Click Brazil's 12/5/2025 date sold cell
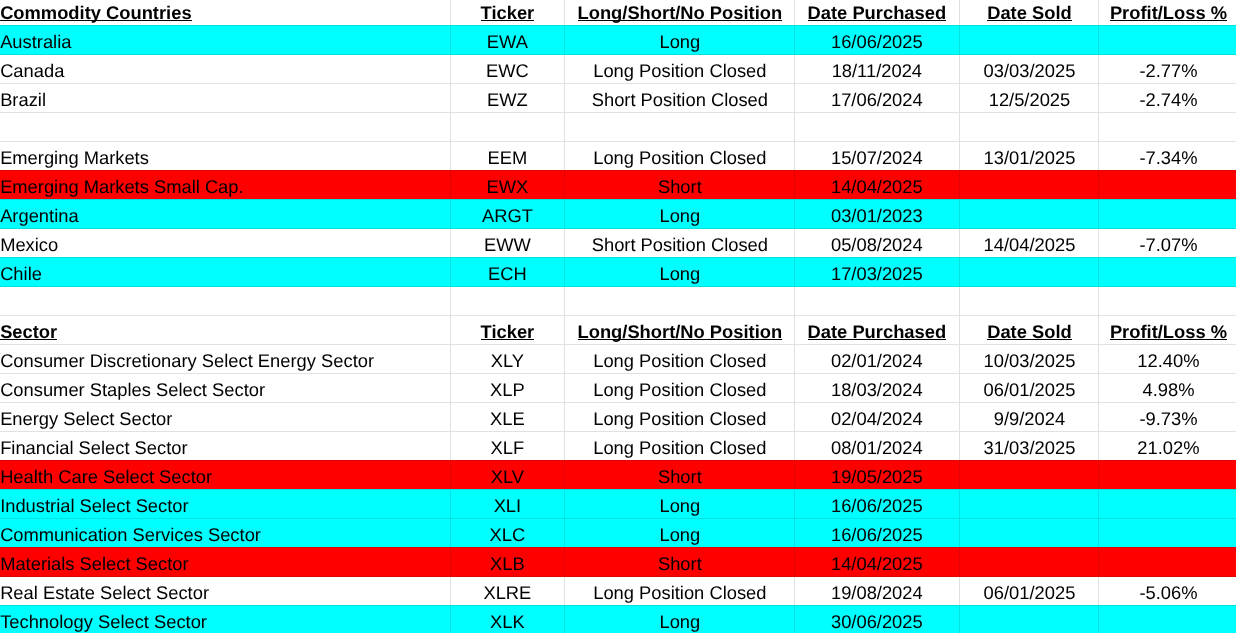 click(1028, 100)
